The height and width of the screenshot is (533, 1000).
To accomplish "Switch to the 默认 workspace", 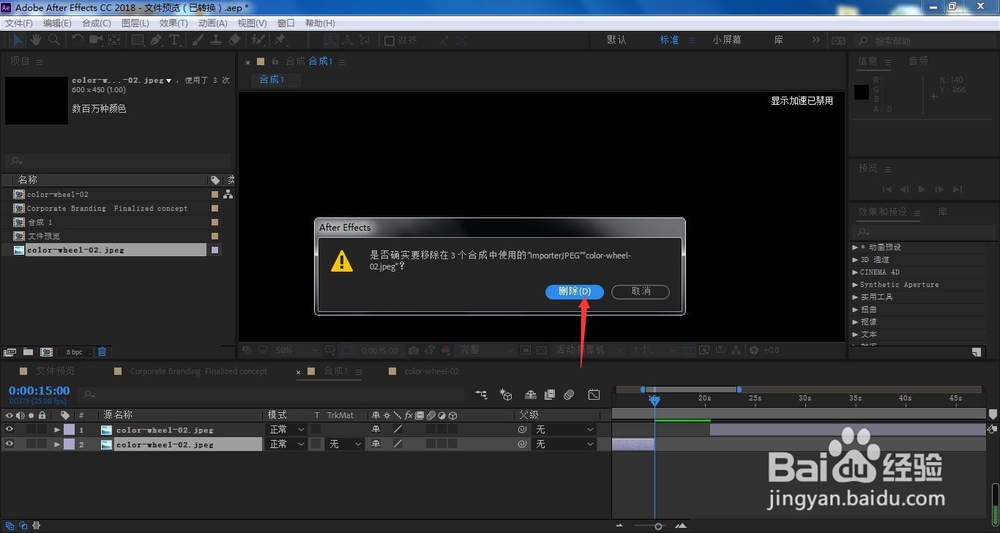I will [617, 40].
